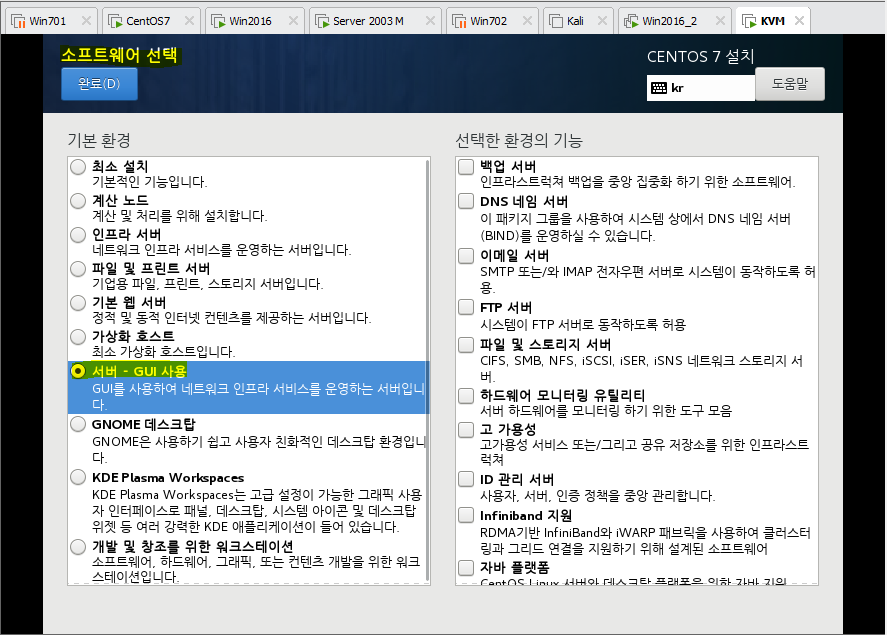Close the CentOS7 tab

tap(189, 21)
